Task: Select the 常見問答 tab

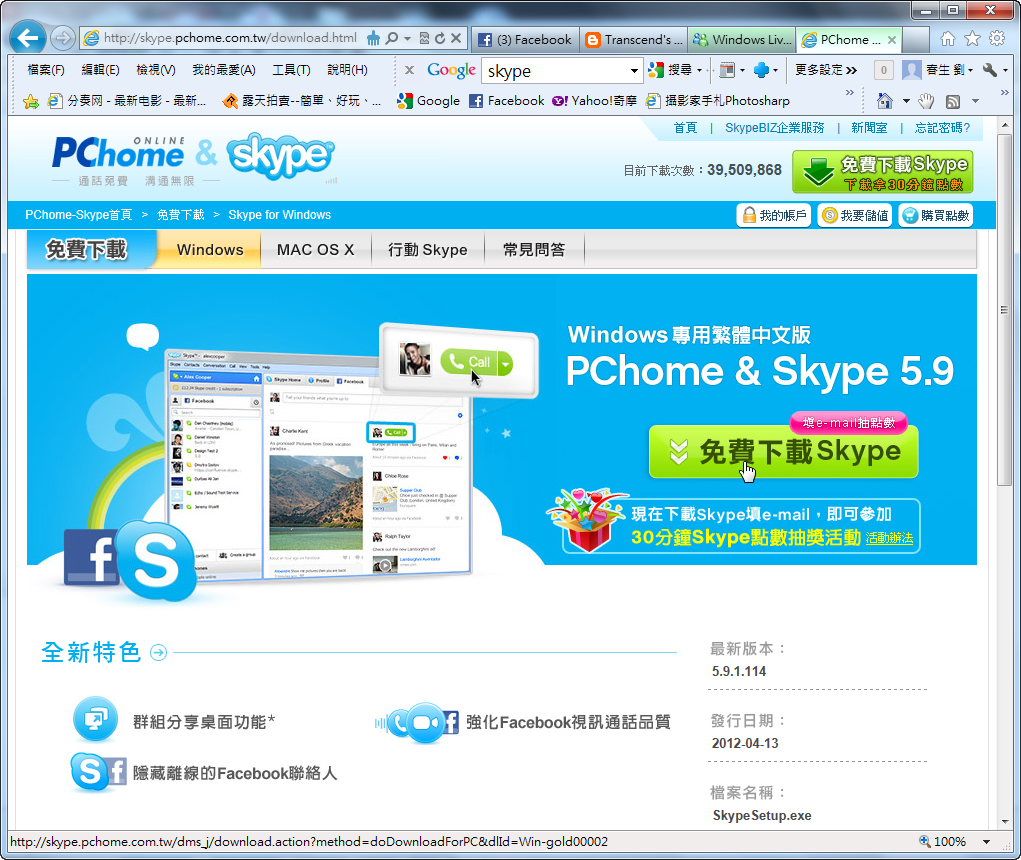Action: point(534,249)
